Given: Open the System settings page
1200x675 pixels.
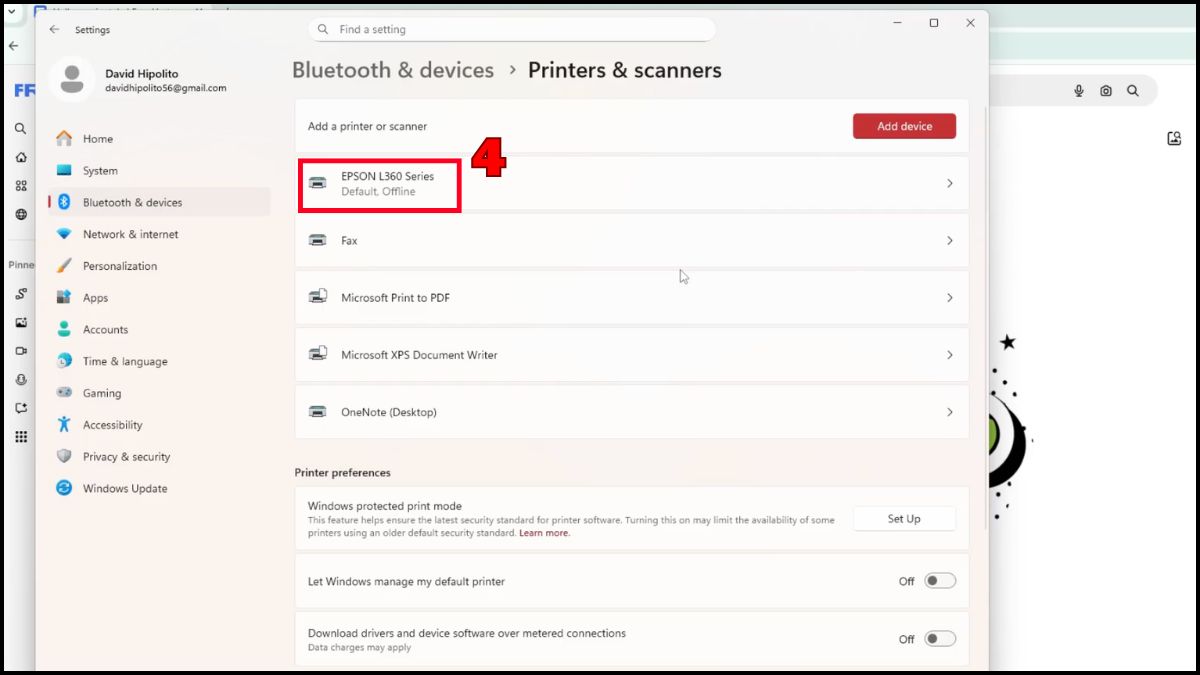Looking at the screenshot, I should click(x=159, y=171).
